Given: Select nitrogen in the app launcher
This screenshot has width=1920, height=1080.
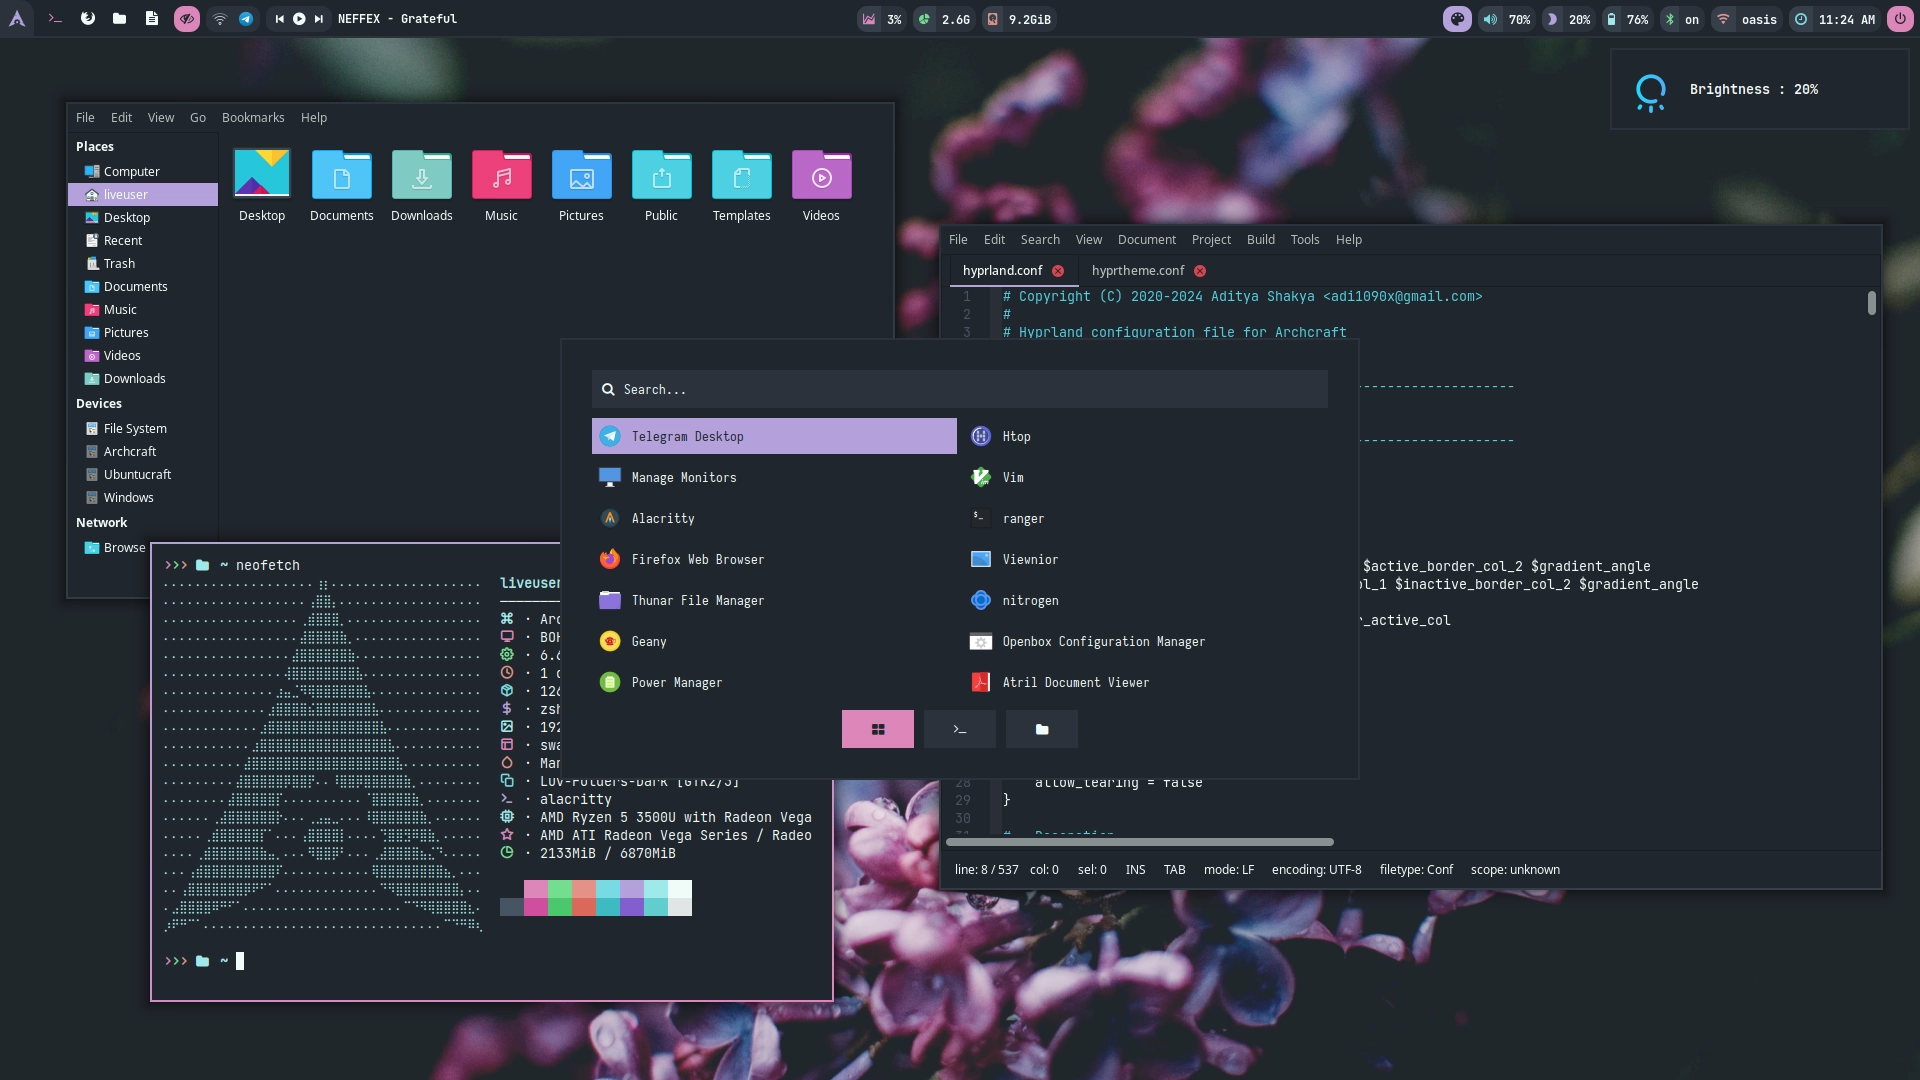Looking at the screenshot, I should click(1030, 600).
